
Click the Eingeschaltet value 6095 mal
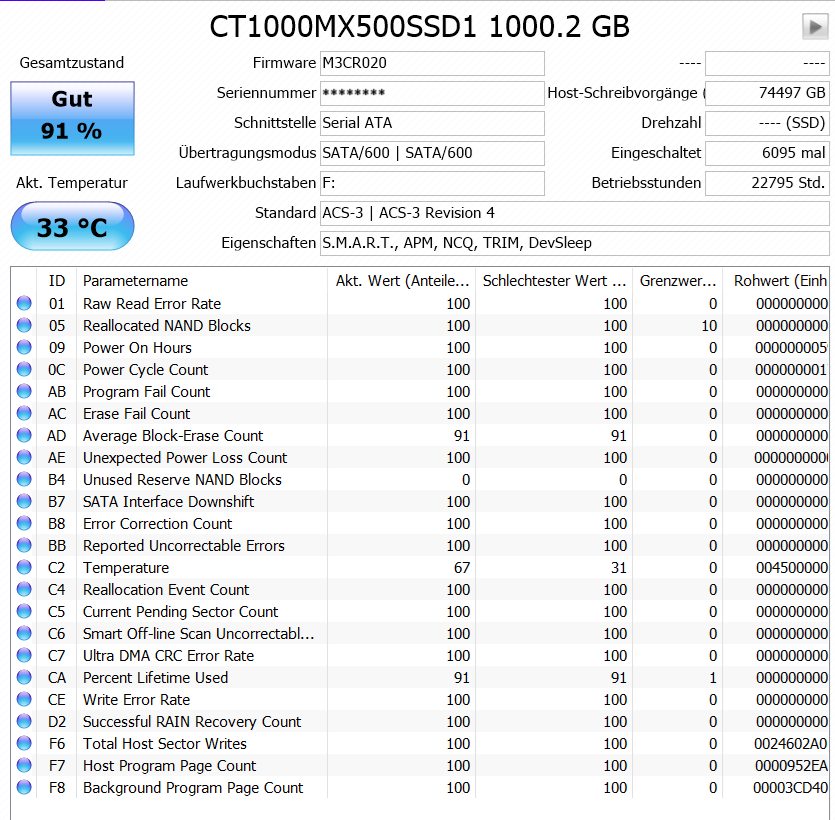click(767, 153)
